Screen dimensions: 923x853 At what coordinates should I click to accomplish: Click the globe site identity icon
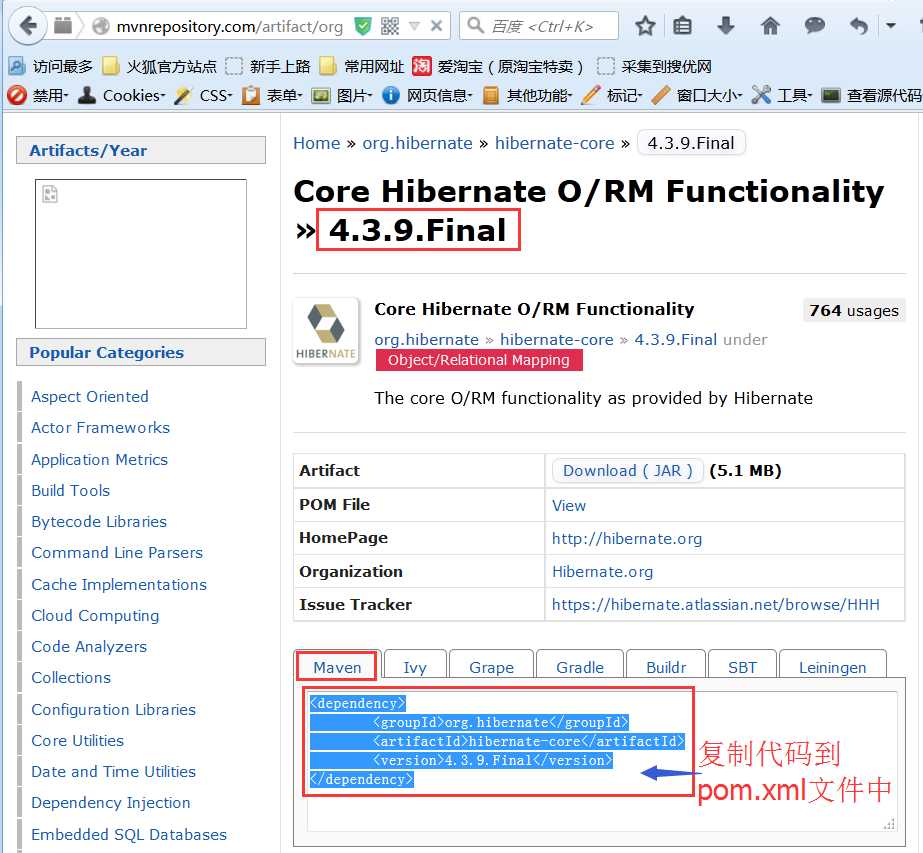pyautogui.click(x=101, y=26)
